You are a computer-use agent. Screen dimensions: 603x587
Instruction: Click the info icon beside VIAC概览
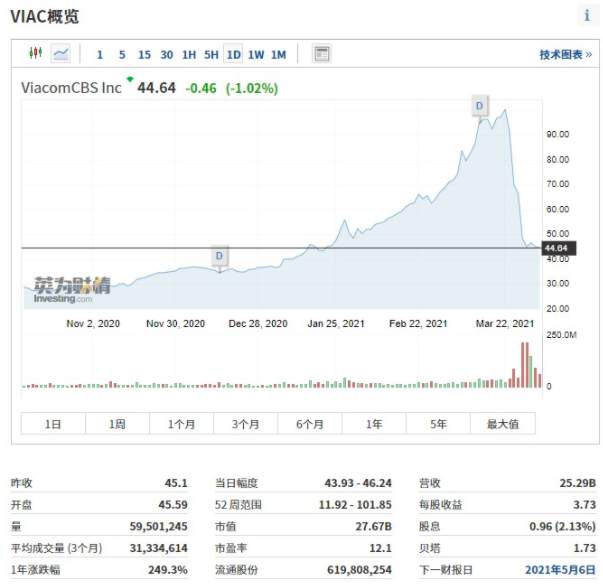587,15
